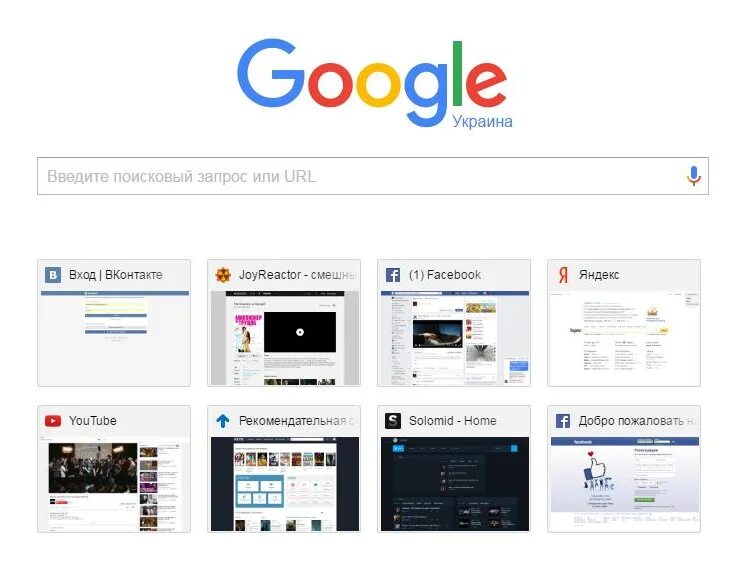739x567 pixels.
Task: Open the Facebook welcome page preview
Action: click(x=624, y=484)
